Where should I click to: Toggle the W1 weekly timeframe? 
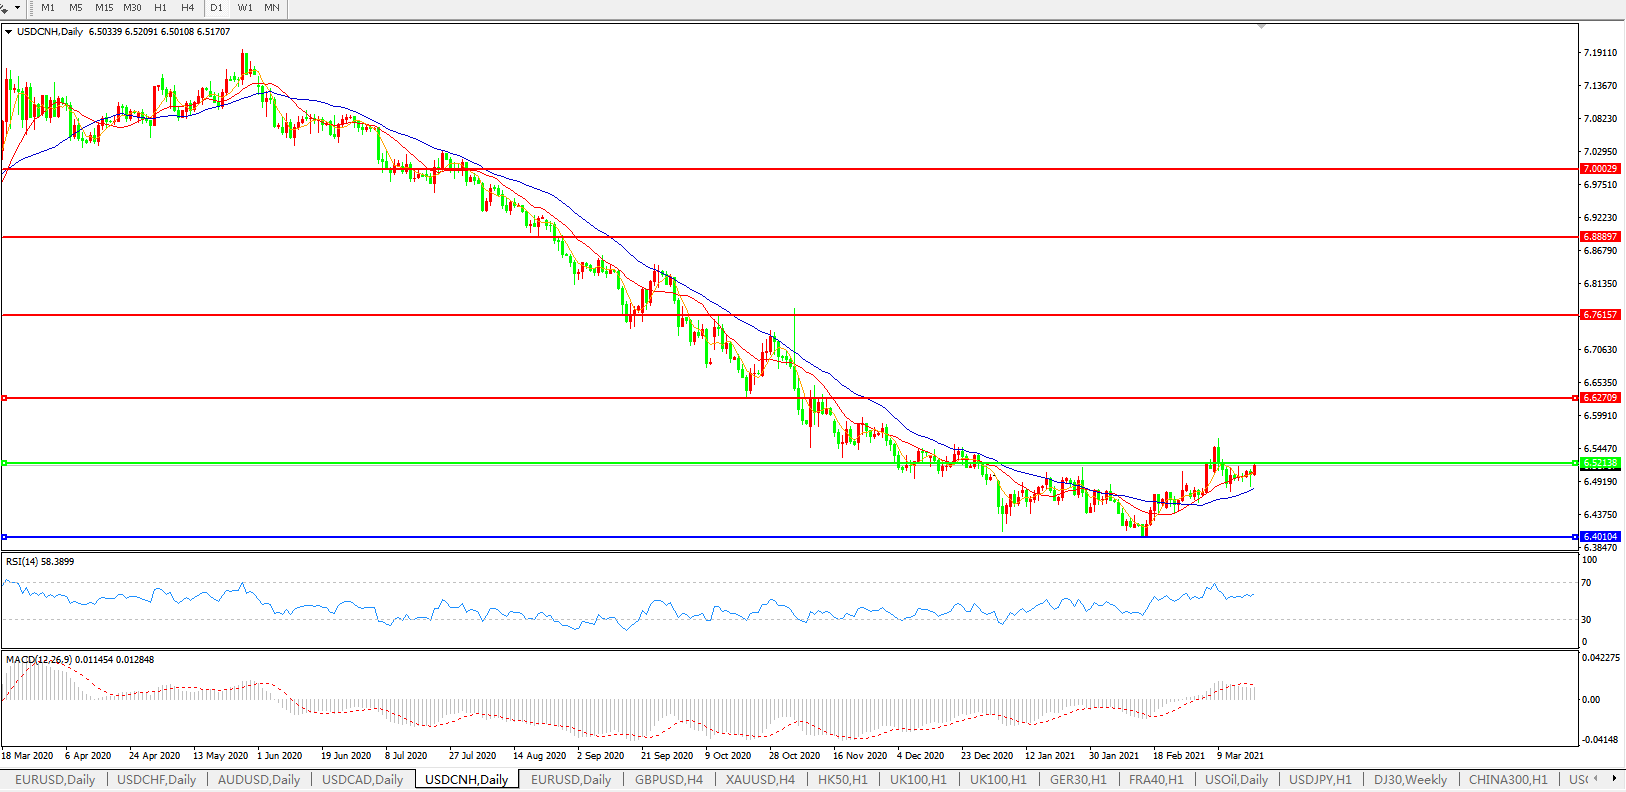tap(245, 8)
